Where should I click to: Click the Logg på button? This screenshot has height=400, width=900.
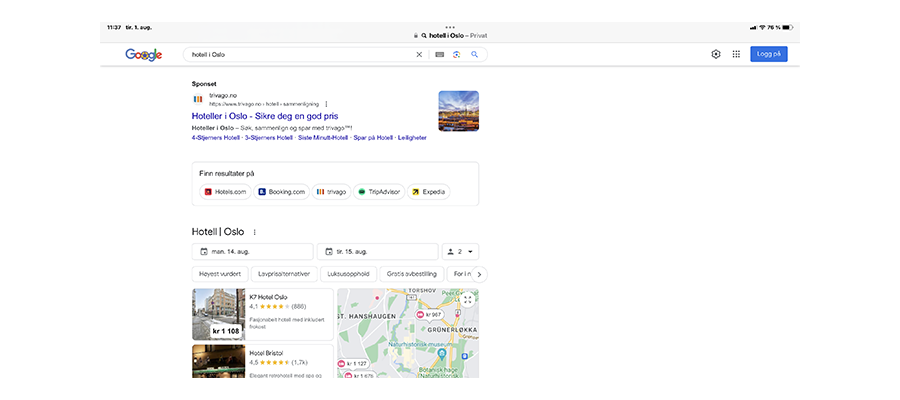(769, 54)
